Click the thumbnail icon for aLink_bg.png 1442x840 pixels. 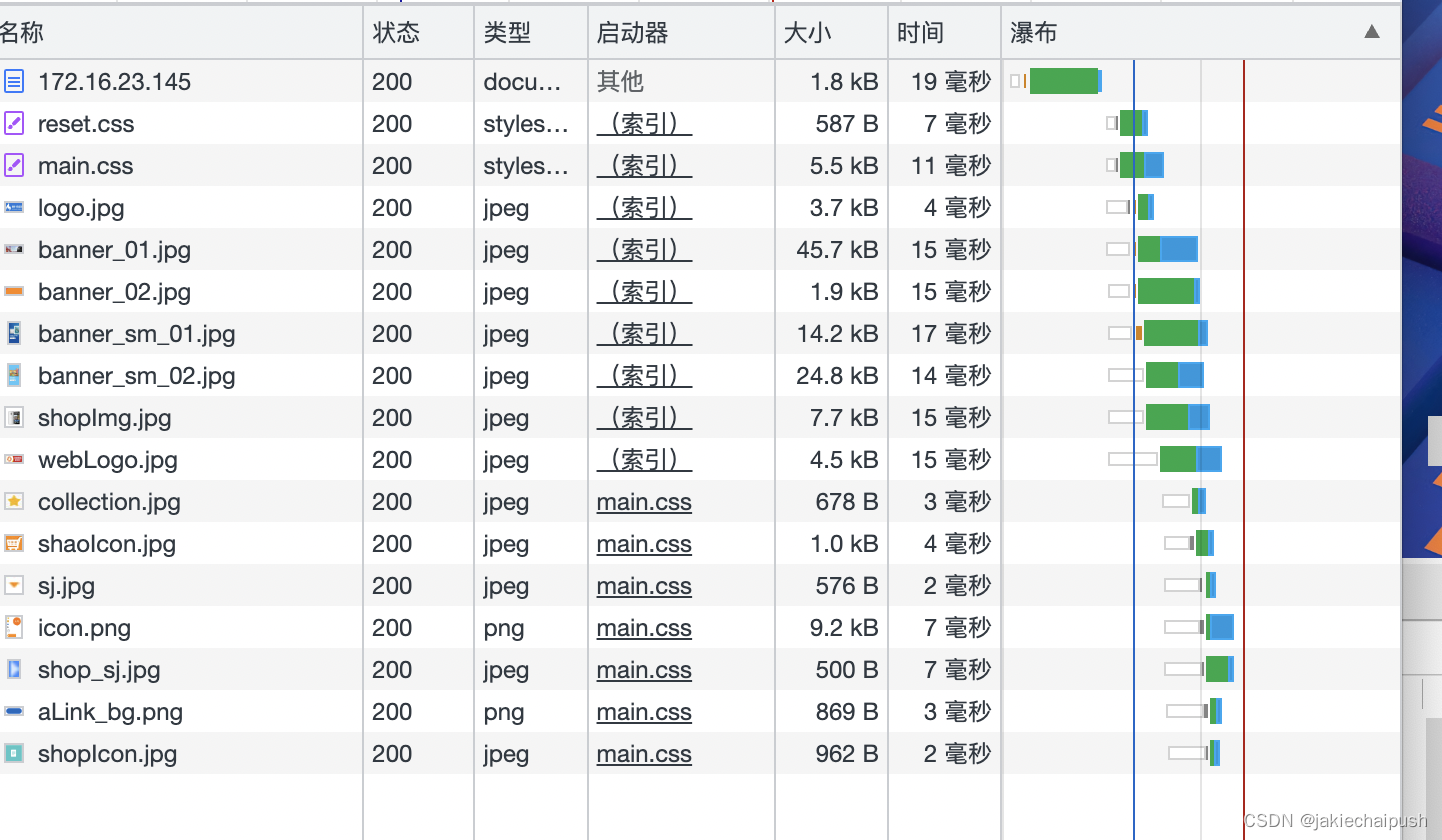click(x=14, y=711)
